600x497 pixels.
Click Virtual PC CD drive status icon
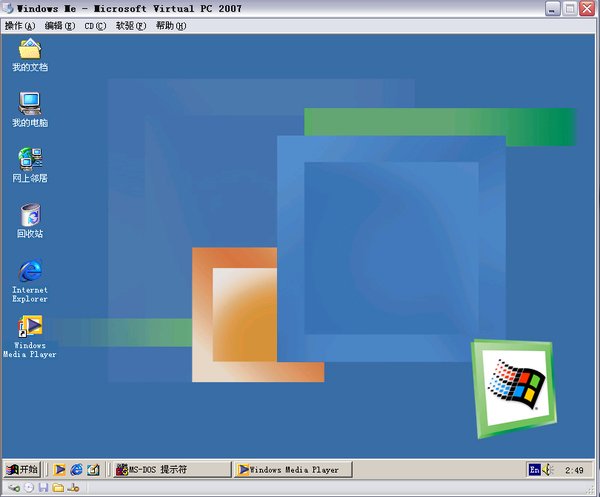pyautogui.click(x=29, y=487)
